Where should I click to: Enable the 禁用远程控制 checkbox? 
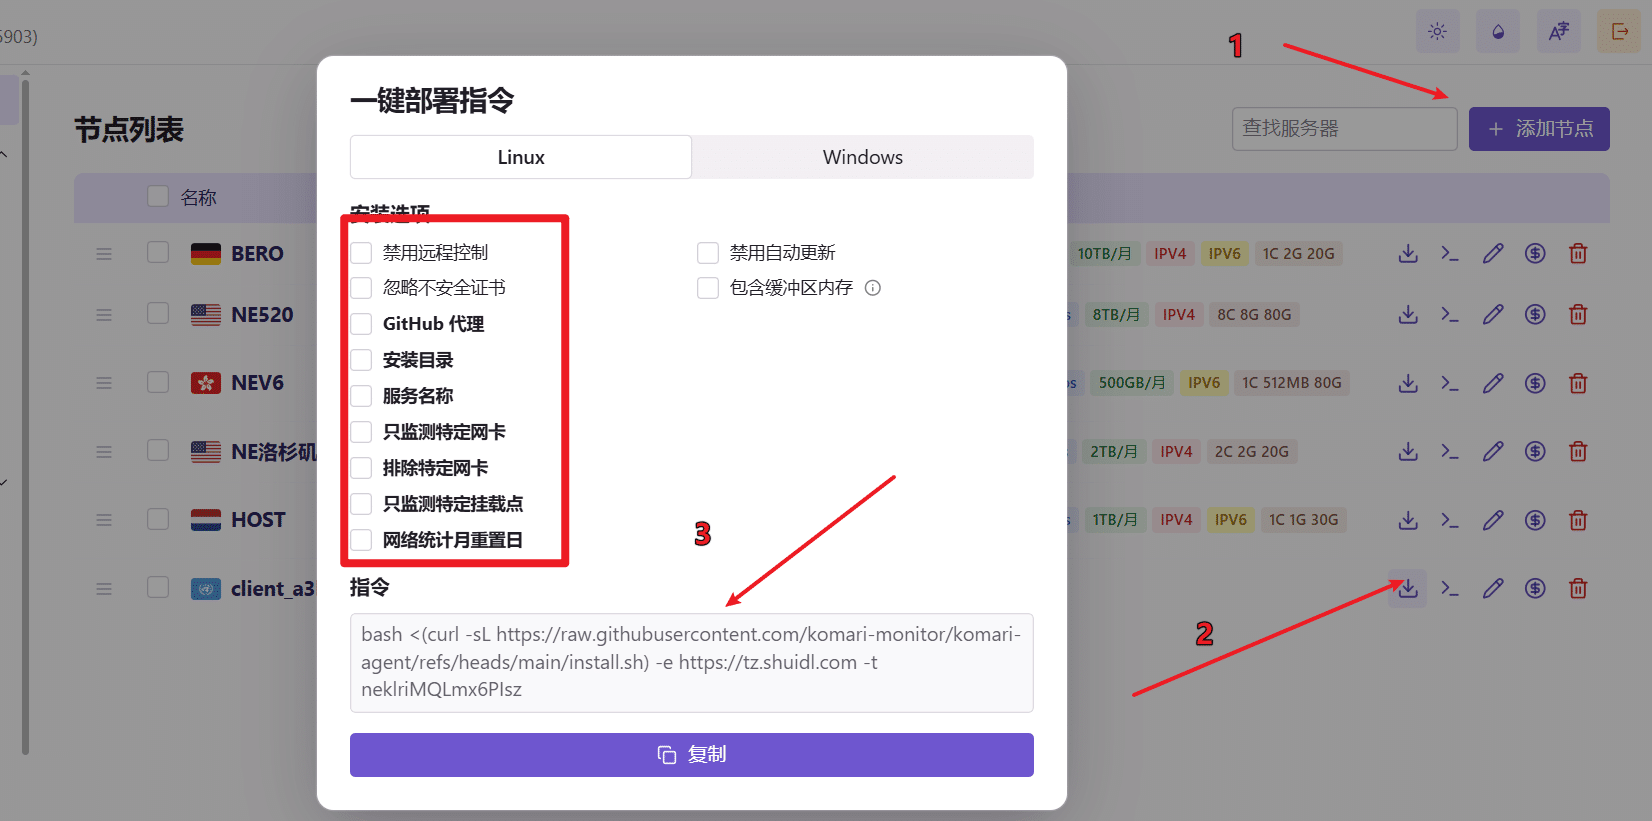(x=361, y=253)
